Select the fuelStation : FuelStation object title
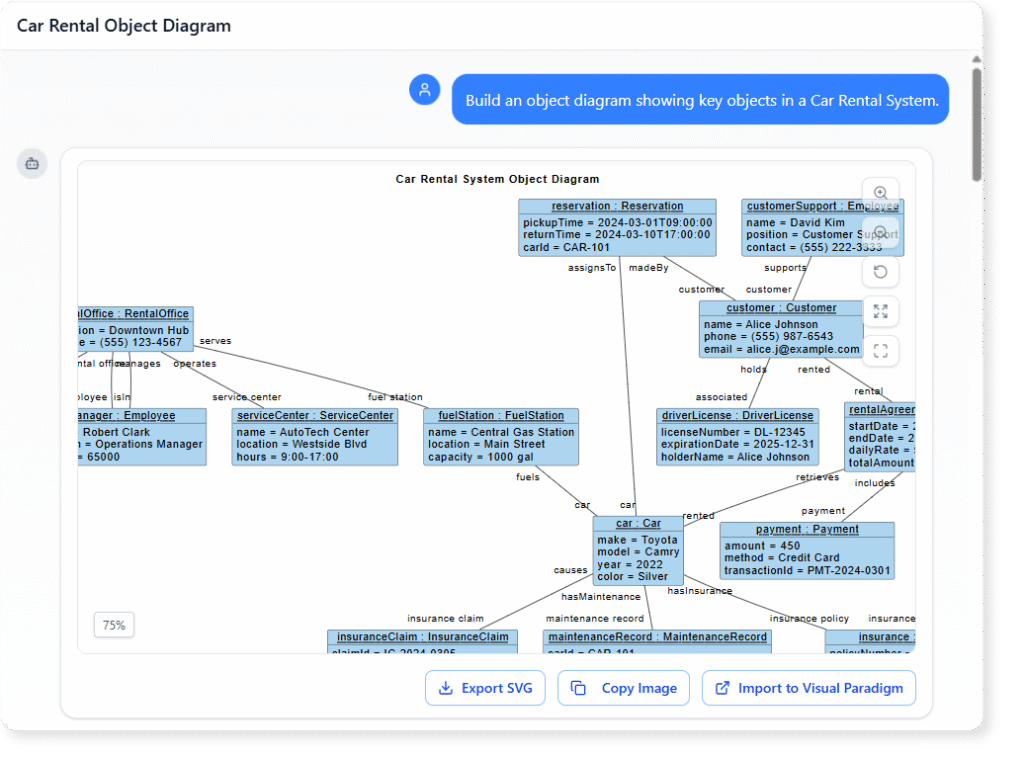This screenshot has width=1024, height=758. click(501, 415)
